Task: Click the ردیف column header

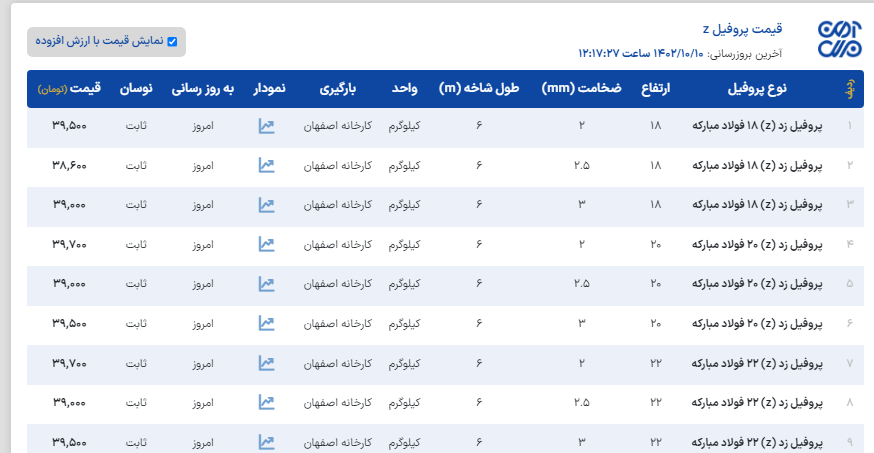Action: (x=850, y=89)
